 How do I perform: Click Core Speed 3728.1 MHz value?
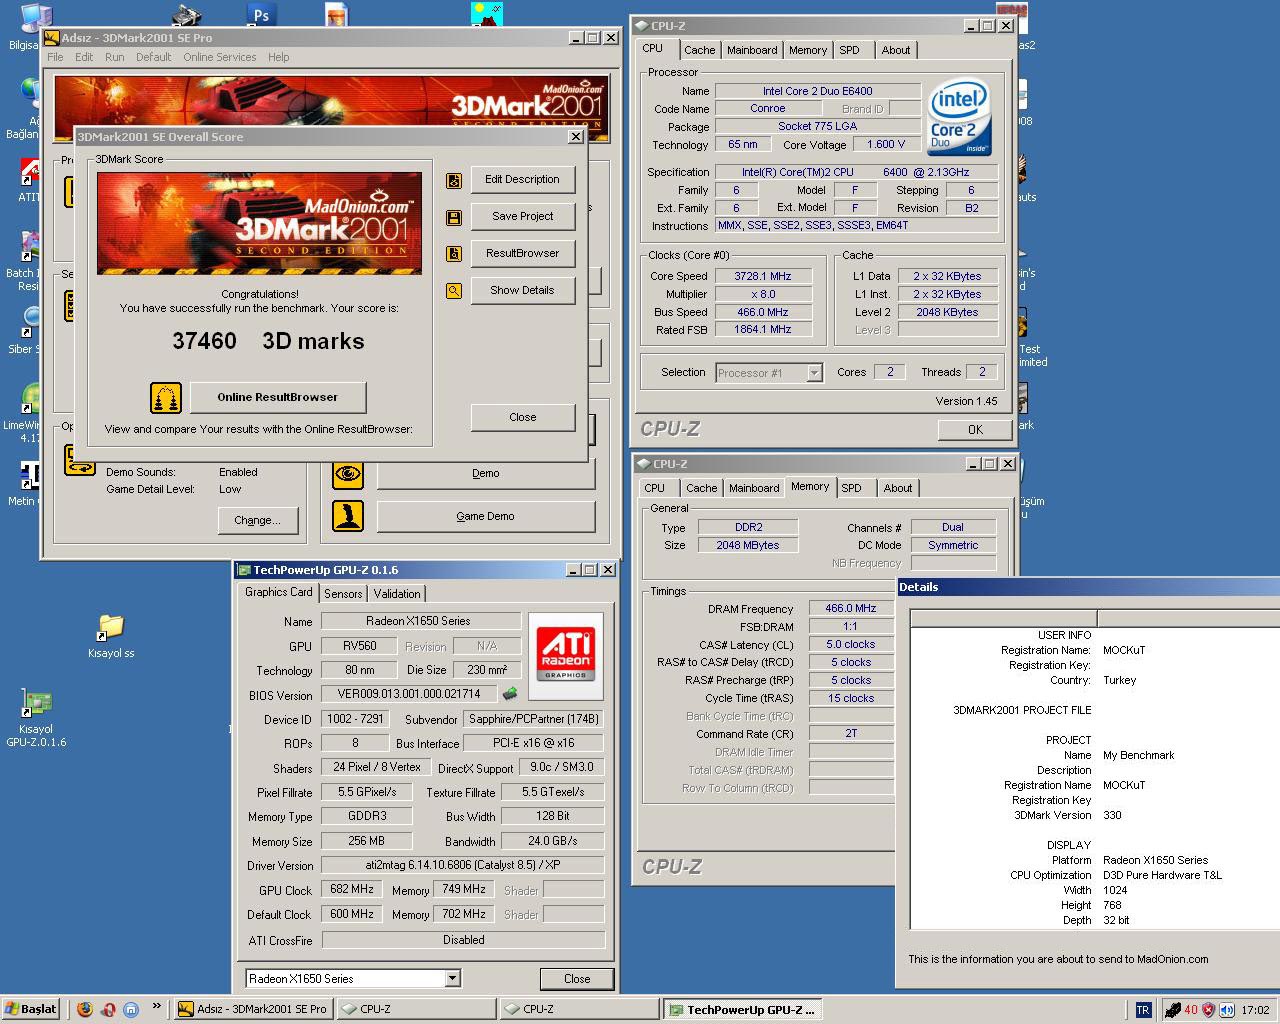[x=763, y=276]
